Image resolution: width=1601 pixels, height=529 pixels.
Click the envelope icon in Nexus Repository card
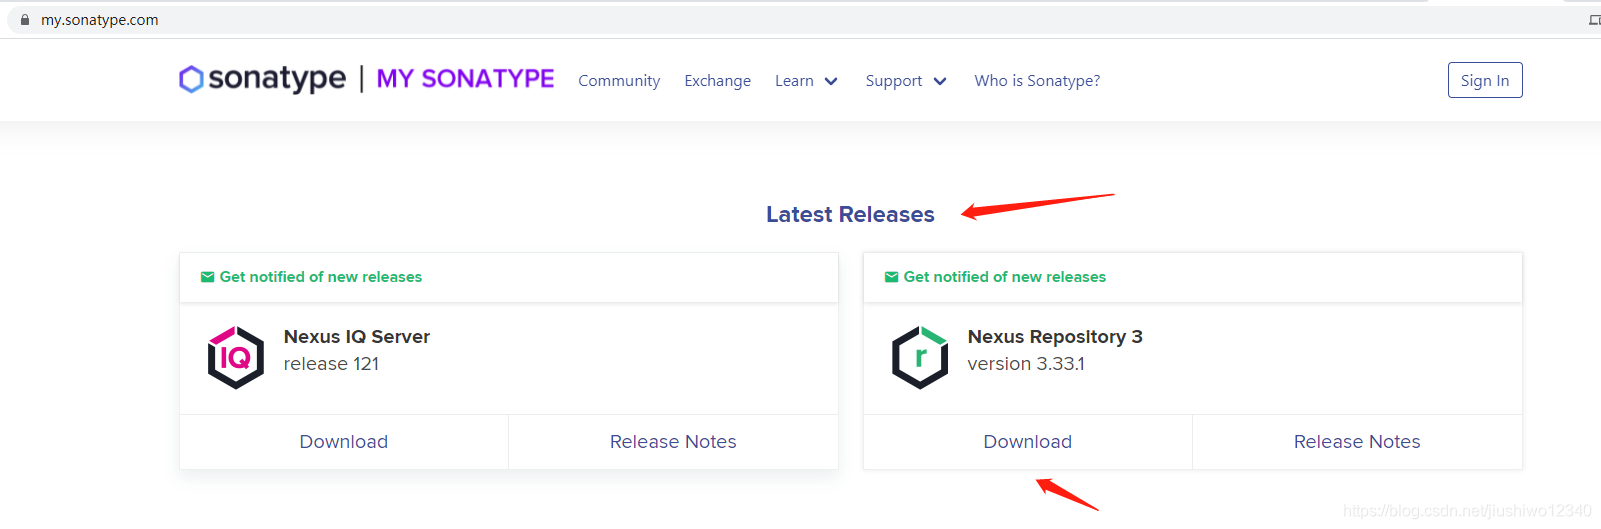pyautogui.click(x=891, y=277)
